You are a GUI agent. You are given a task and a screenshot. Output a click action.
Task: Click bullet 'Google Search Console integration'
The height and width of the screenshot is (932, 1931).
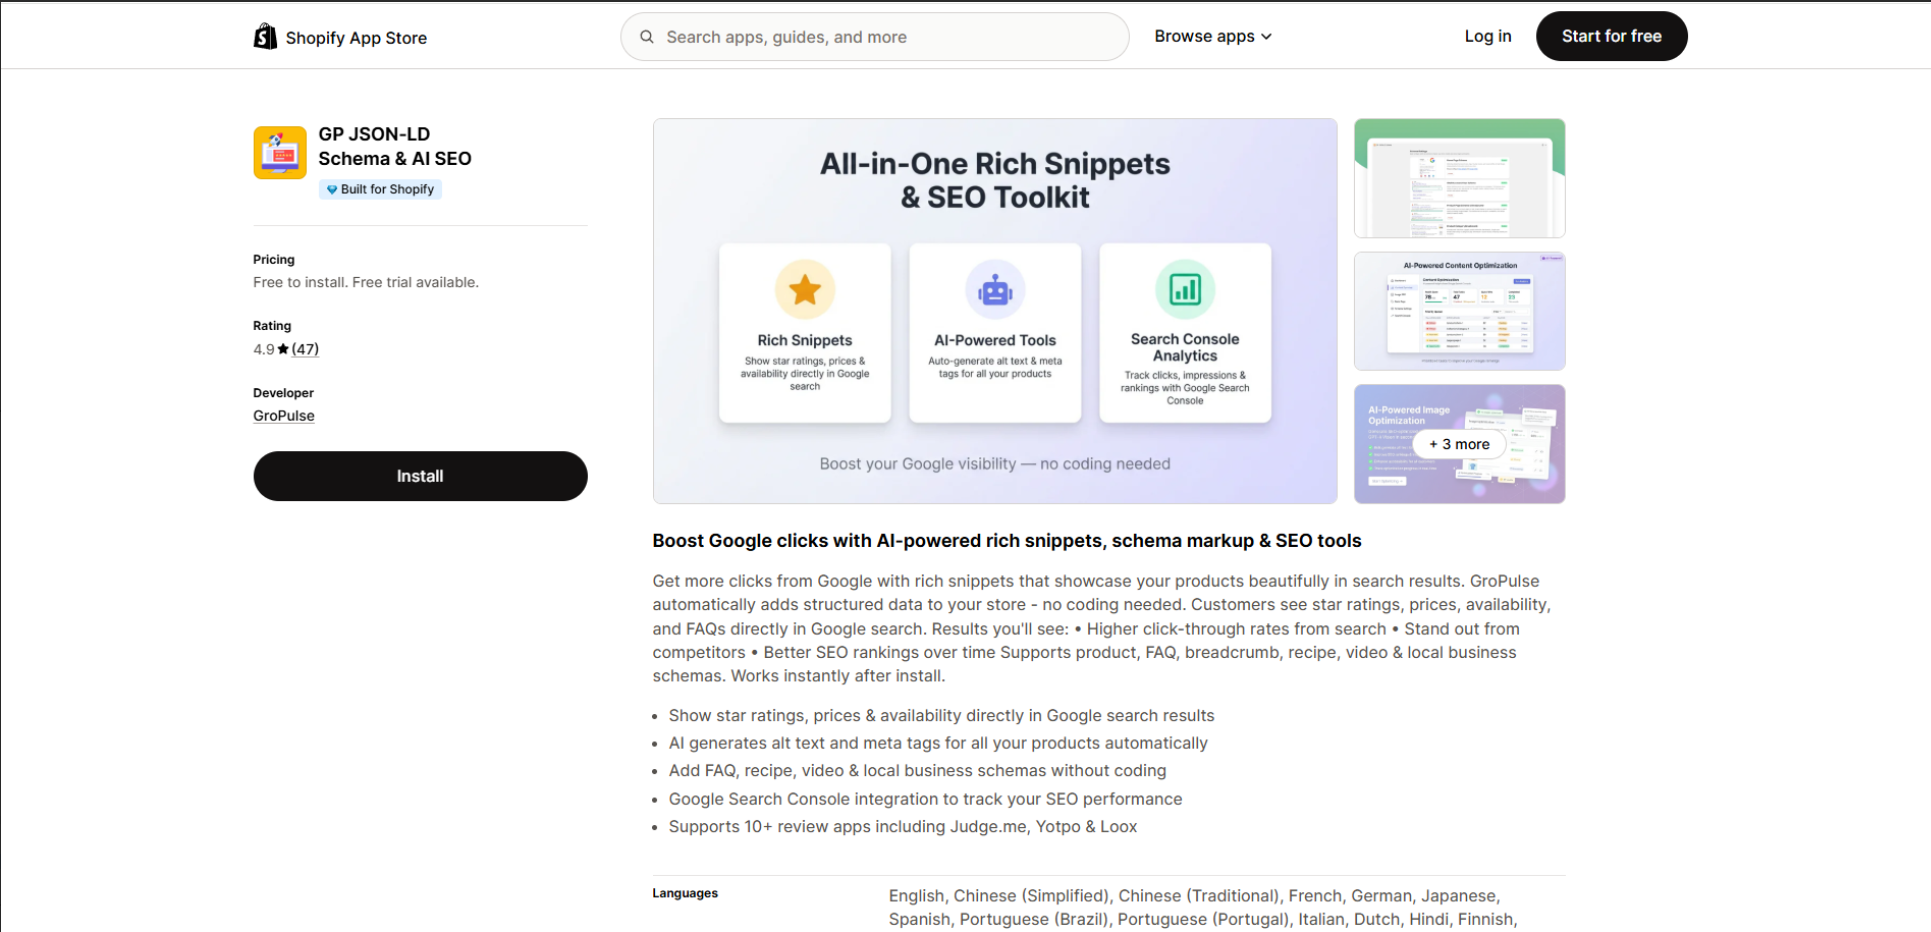coord(925,799)
